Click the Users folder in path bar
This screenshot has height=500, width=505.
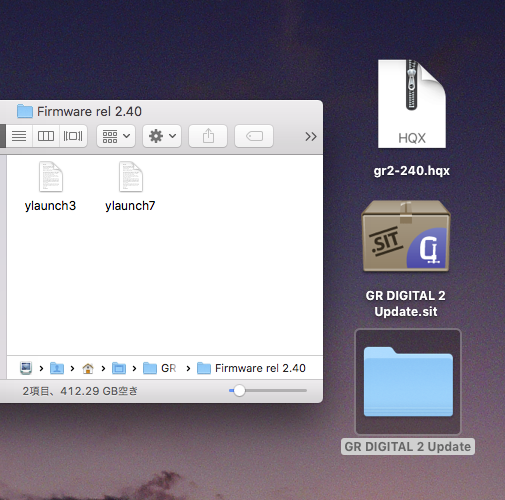click(57, 368)
